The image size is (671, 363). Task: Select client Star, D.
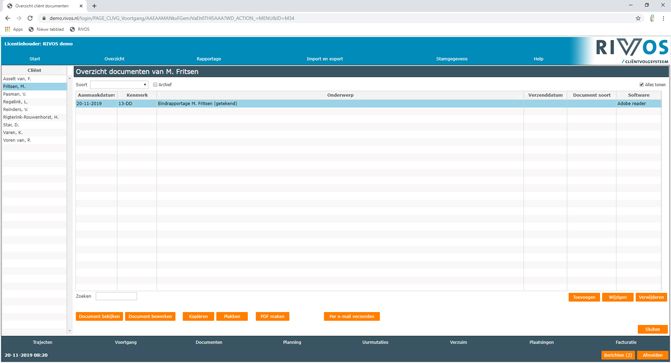34,125
